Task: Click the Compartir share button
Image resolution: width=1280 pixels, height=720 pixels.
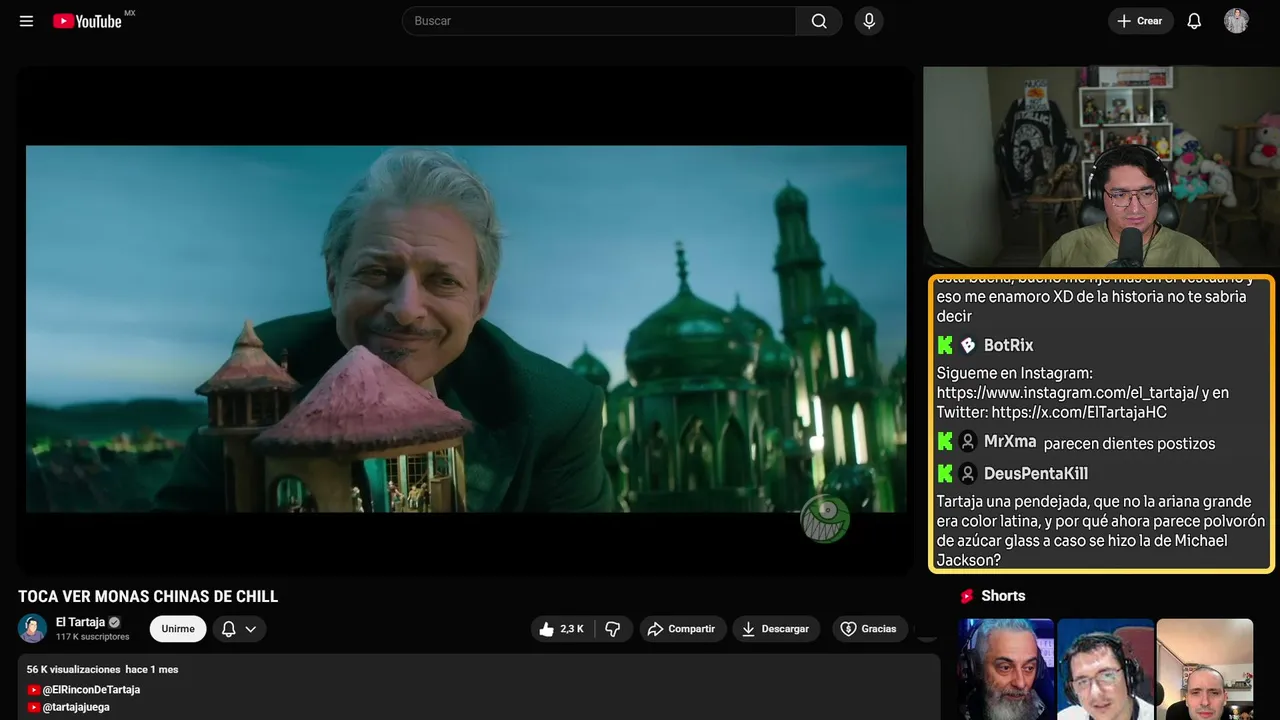Action: point(682,629)
